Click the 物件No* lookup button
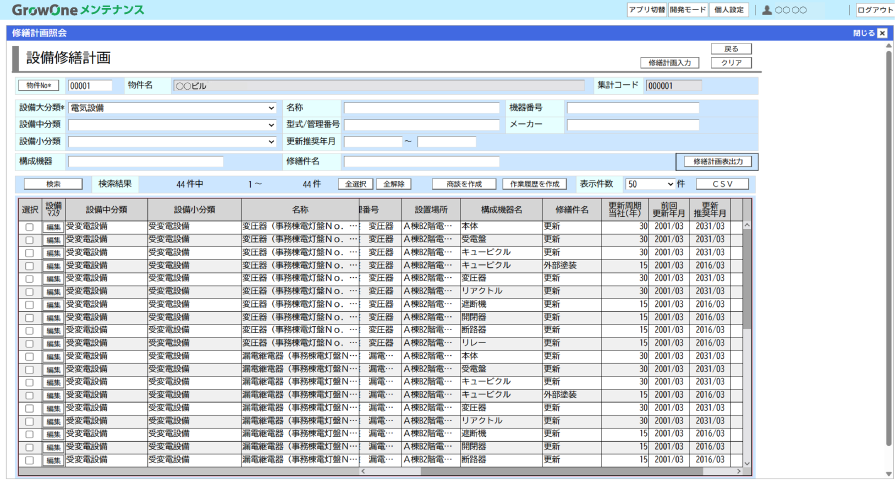895x485 pixels. pyautogui.click(x=38, y=86)
